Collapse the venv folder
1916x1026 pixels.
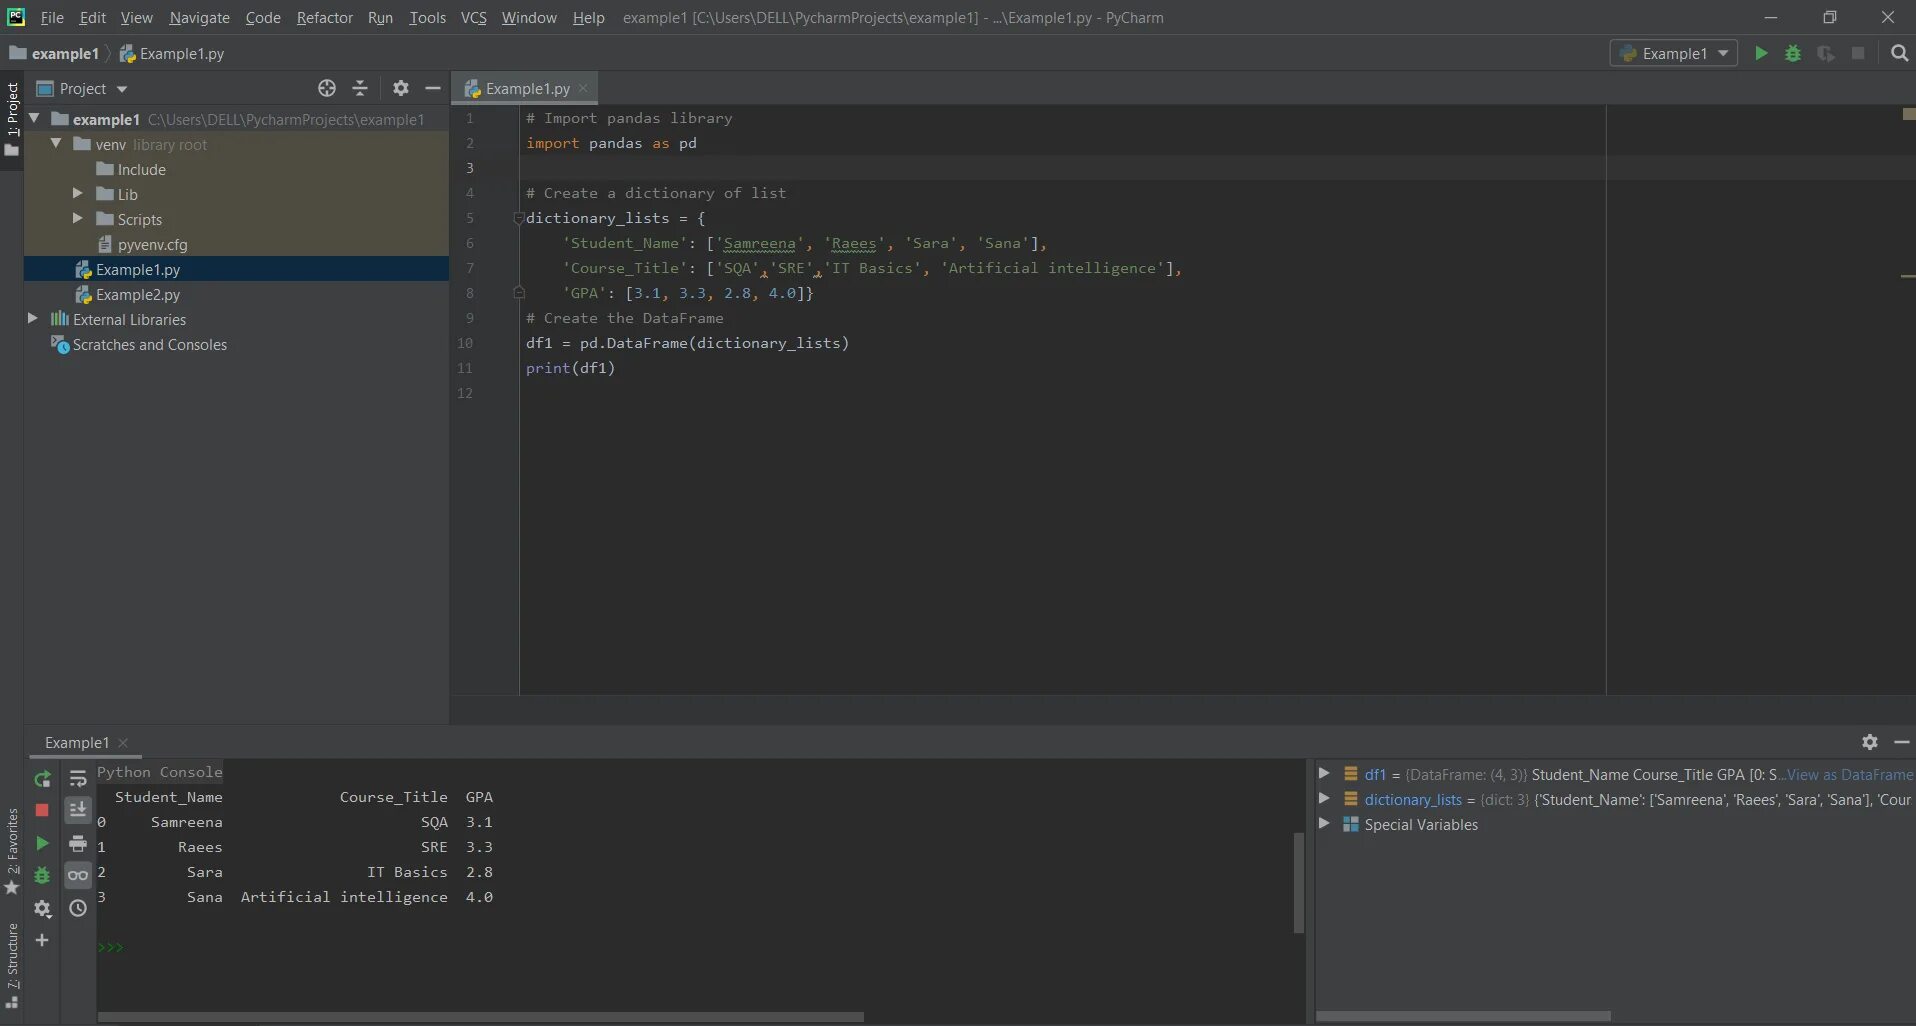[x=56, y=143]
